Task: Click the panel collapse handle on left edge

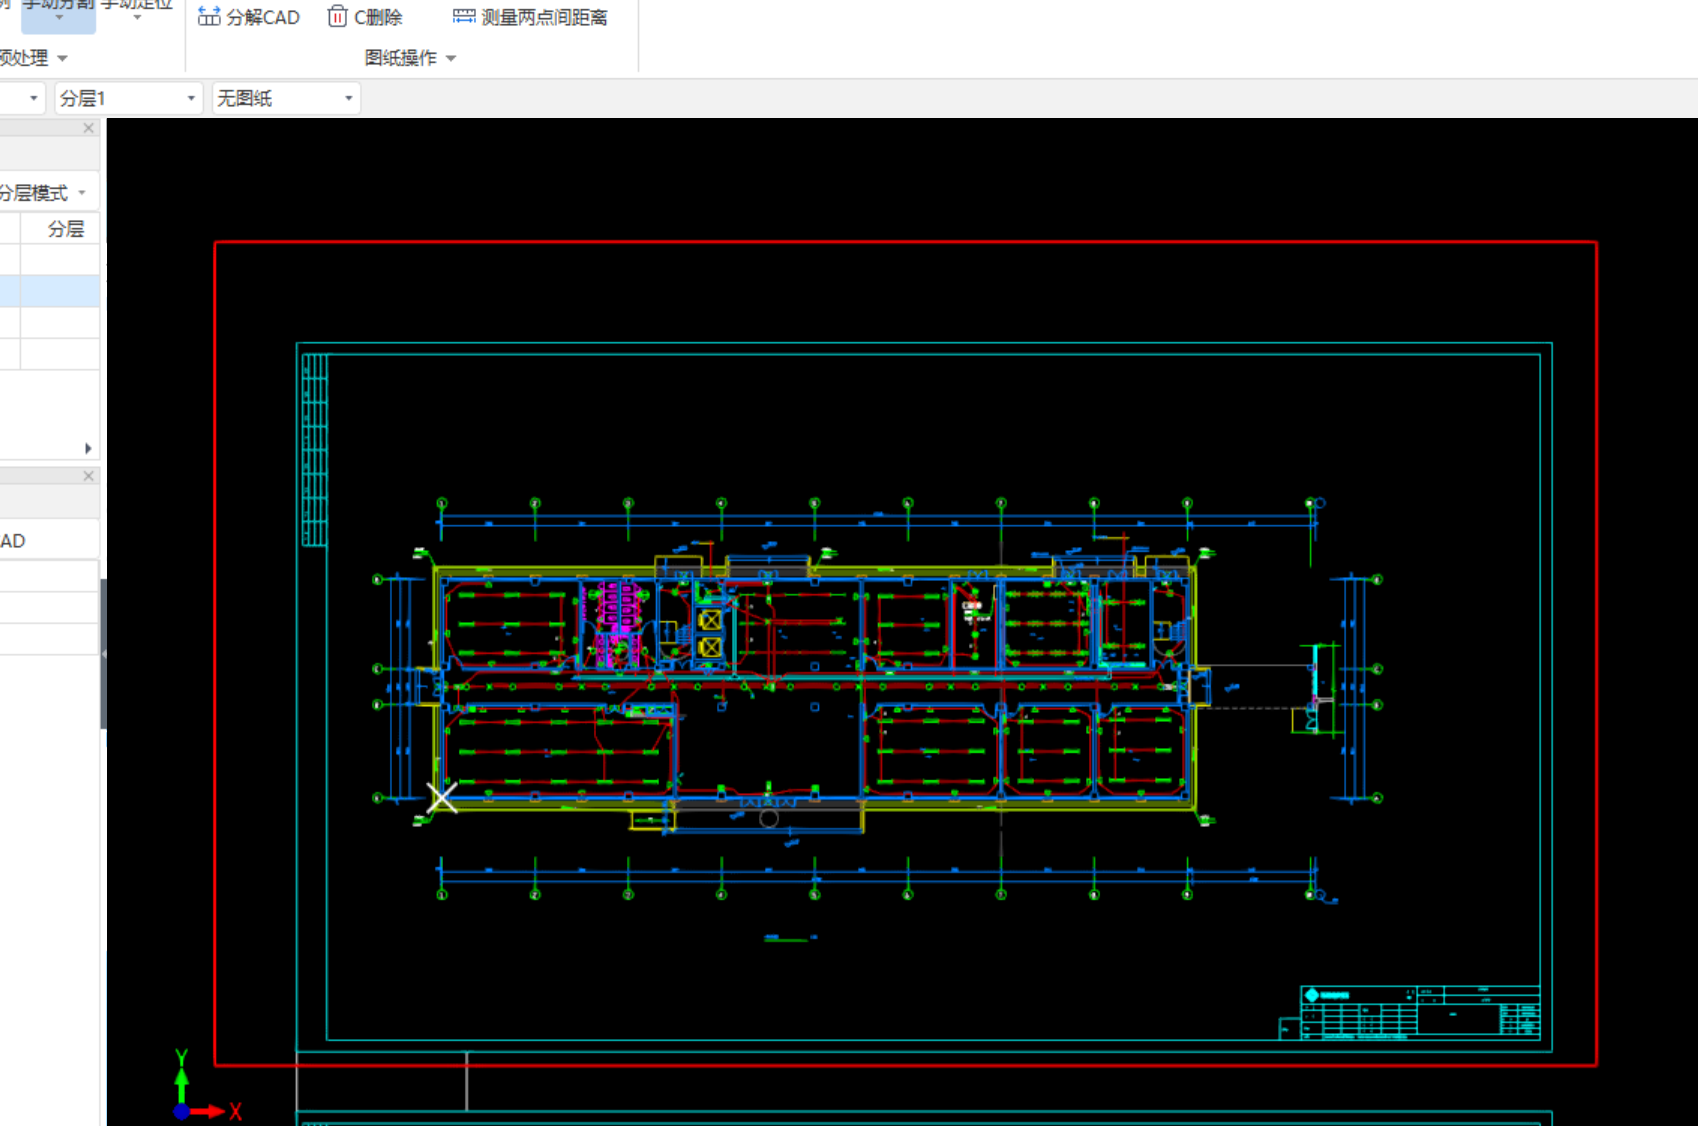Action: (103, 654)
